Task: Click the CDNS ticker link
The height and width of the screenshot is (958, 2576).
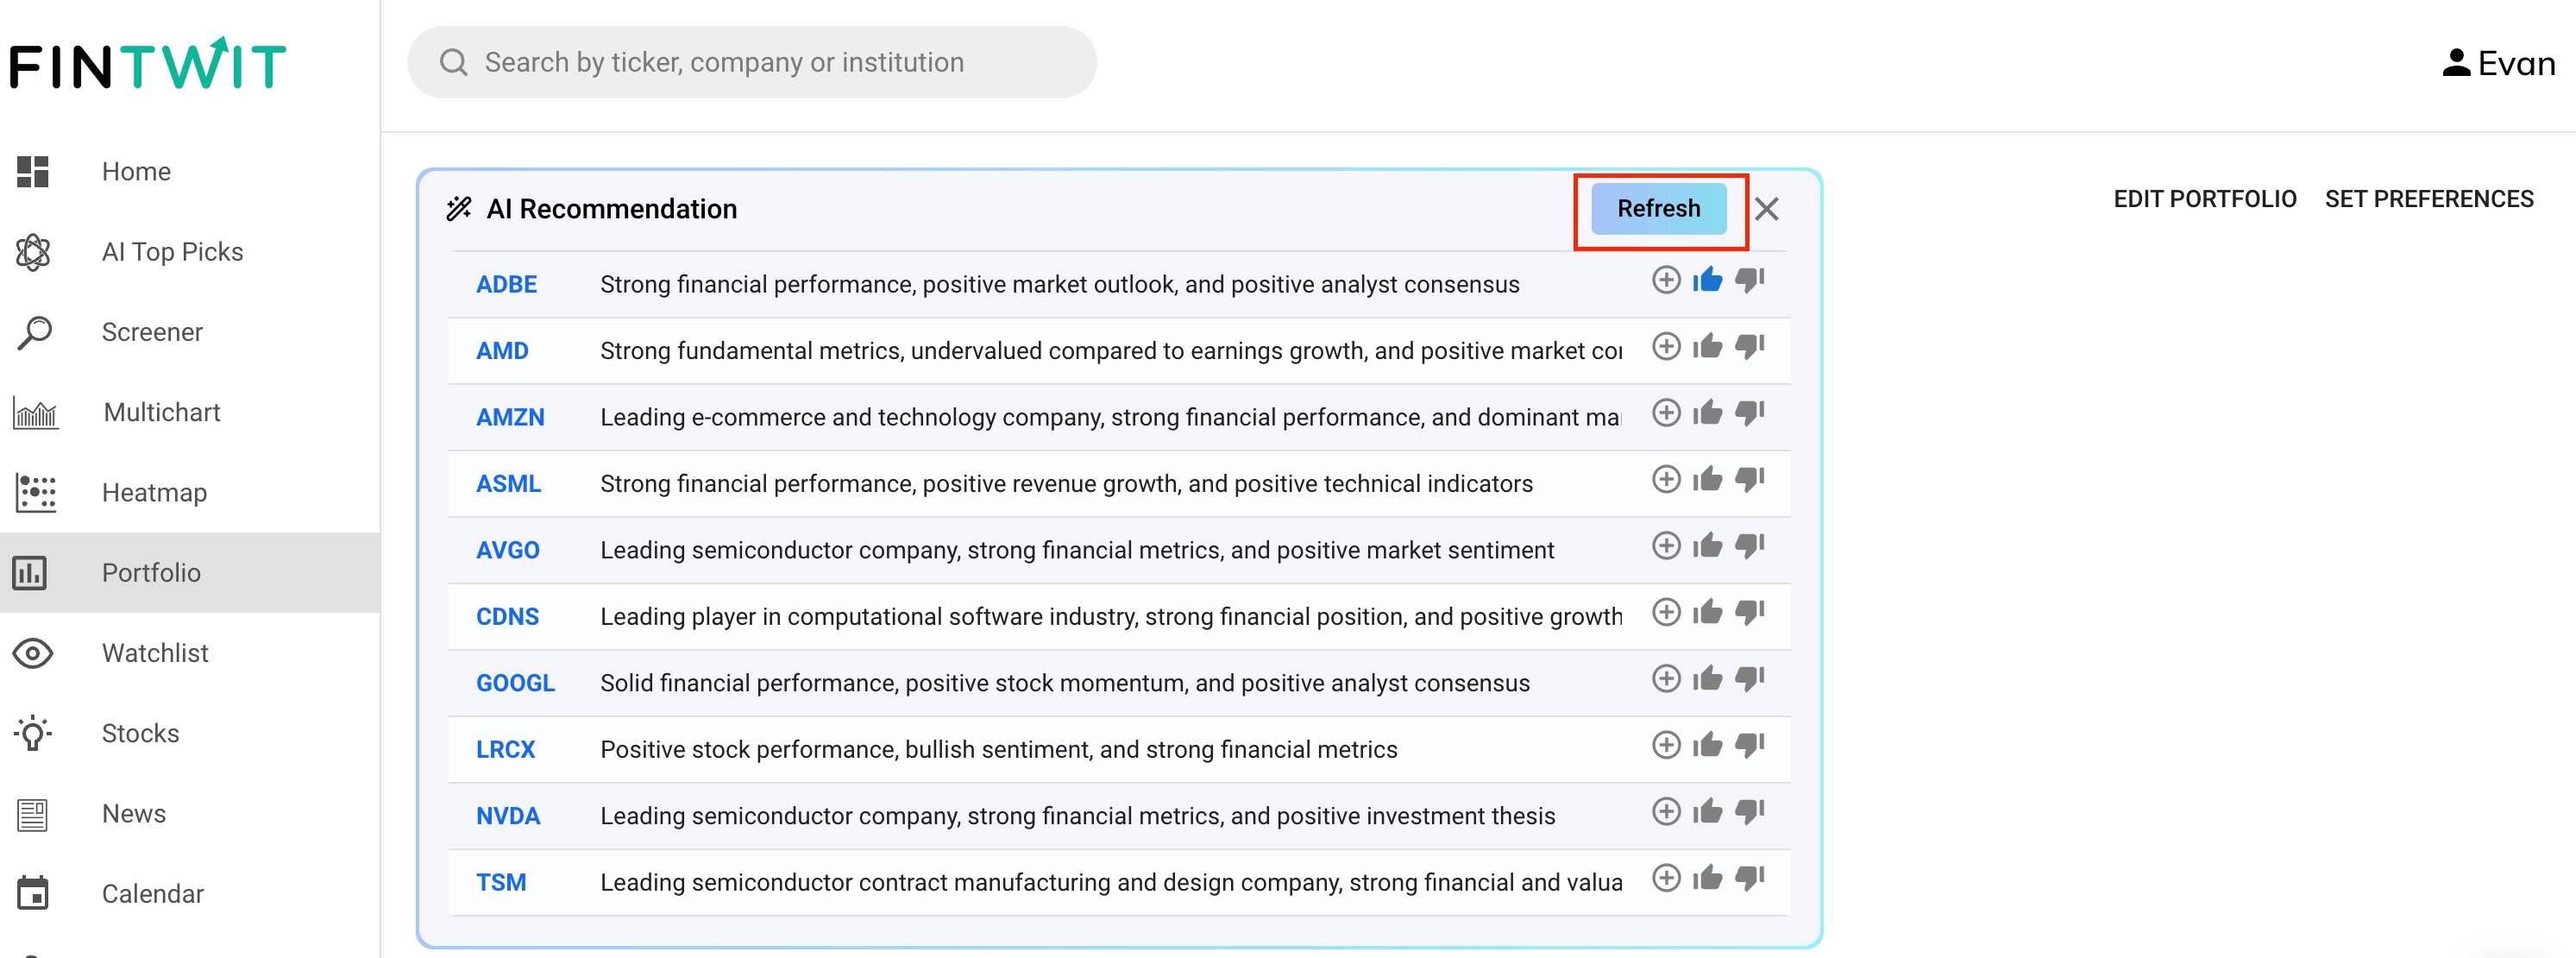Action: point(507,616)
